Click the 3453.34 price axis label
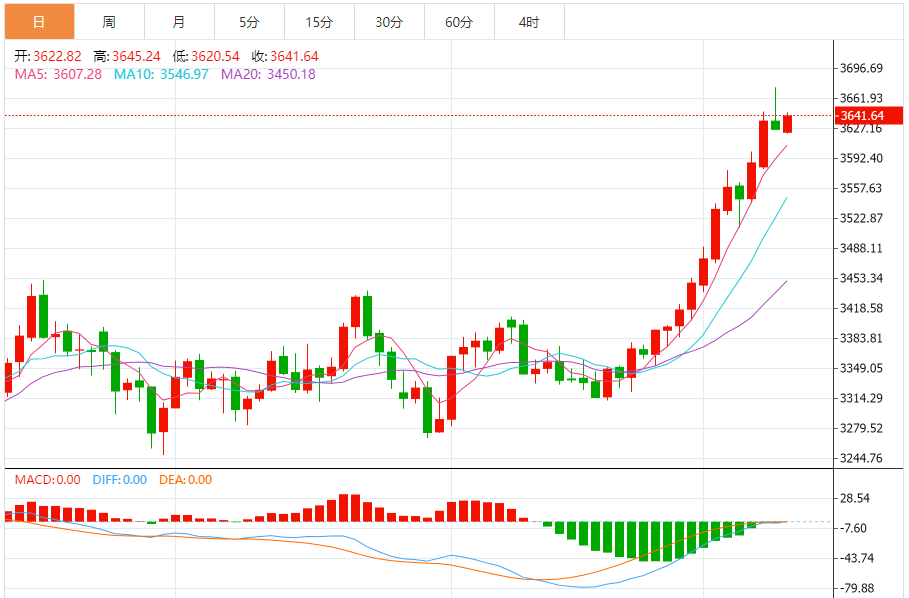This screenshot has width=909, height=598. coord(861,278)
